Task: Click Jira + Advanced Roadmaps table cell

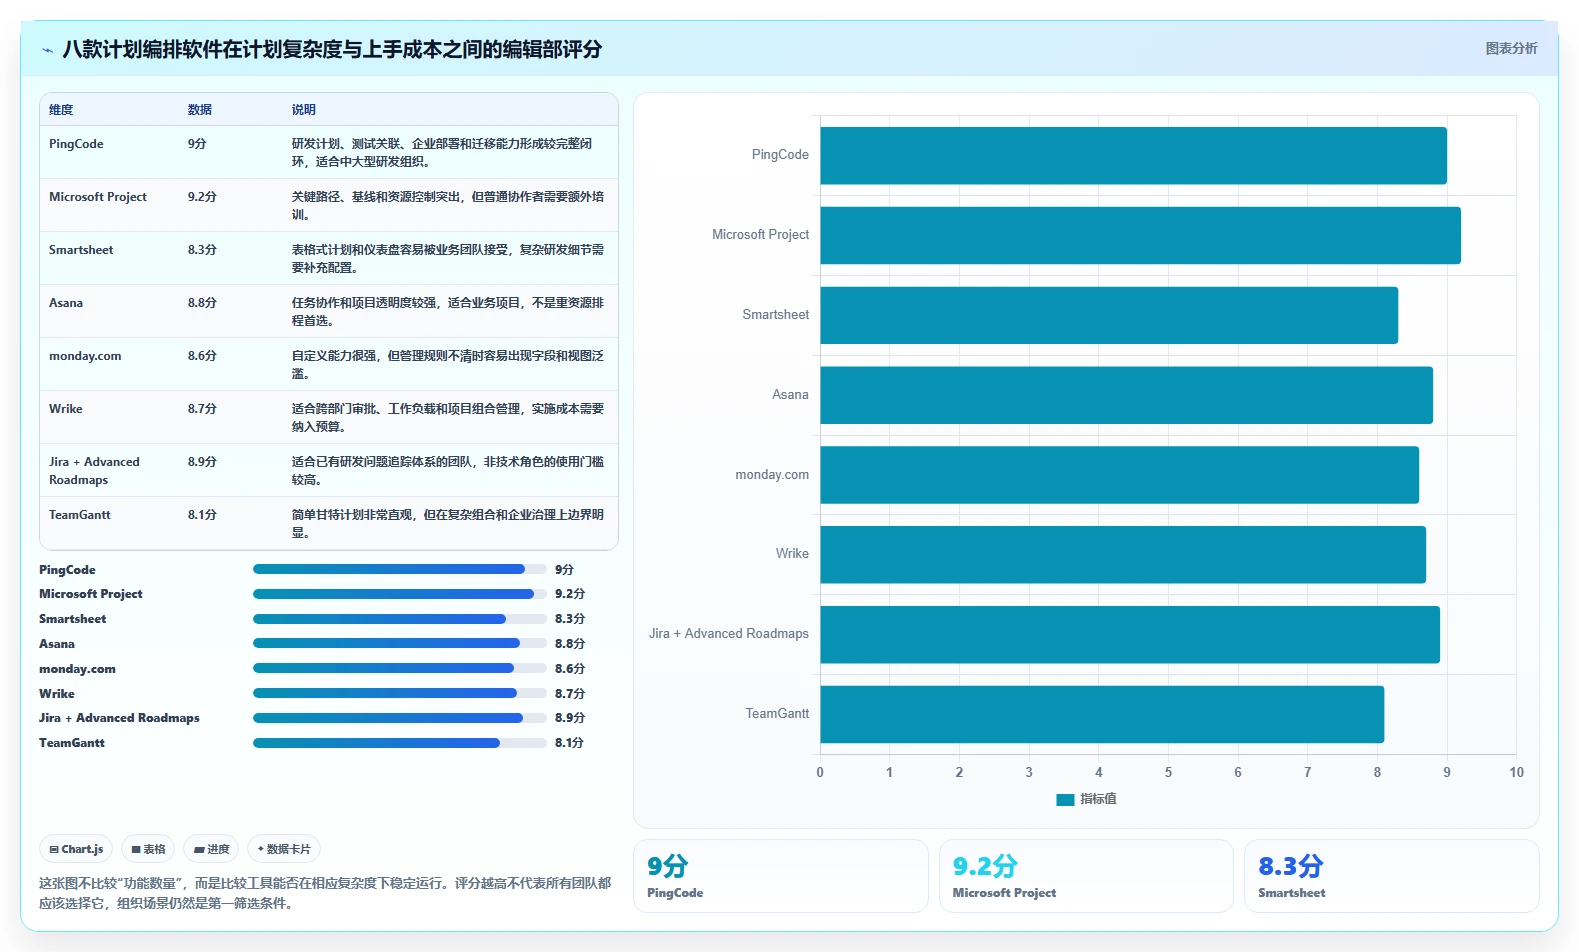Action: pyautogui.click(x=94, y=471)
